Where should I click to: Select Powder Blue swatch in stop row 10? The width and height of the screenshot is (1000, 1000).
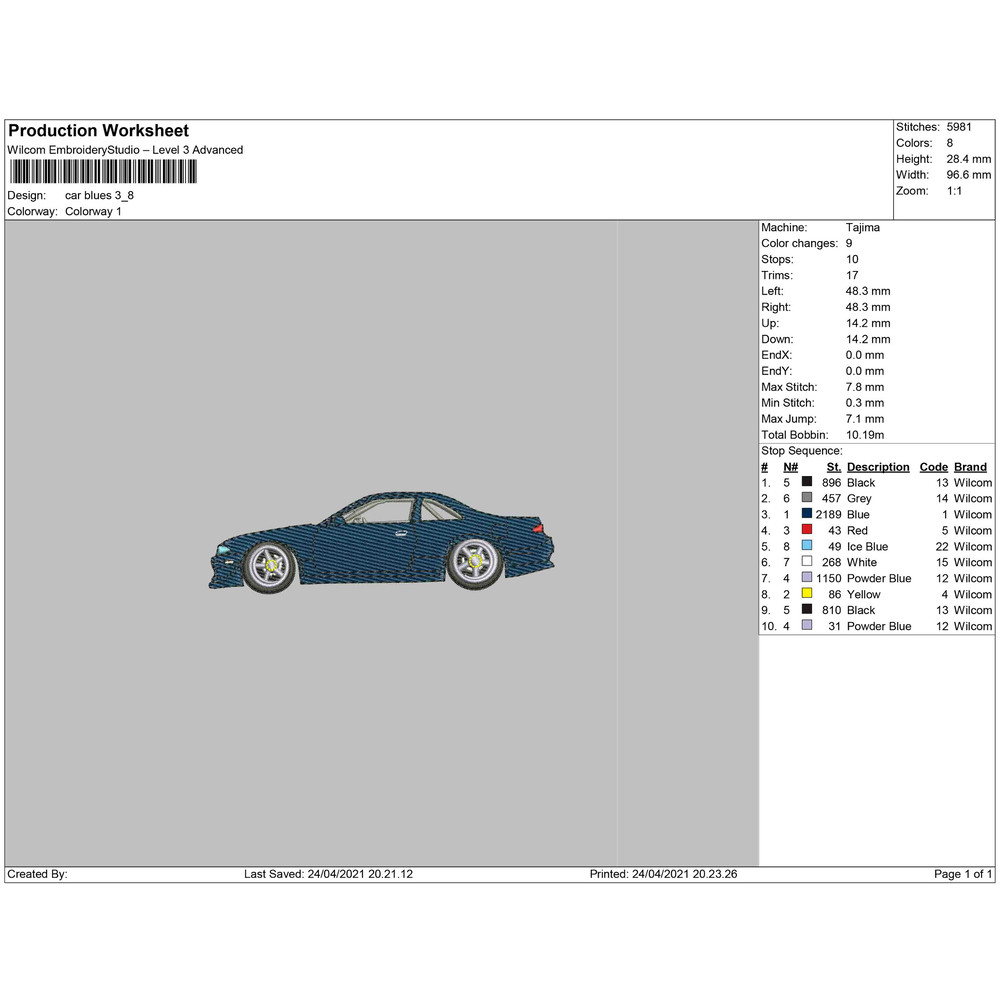pos(807,626)
